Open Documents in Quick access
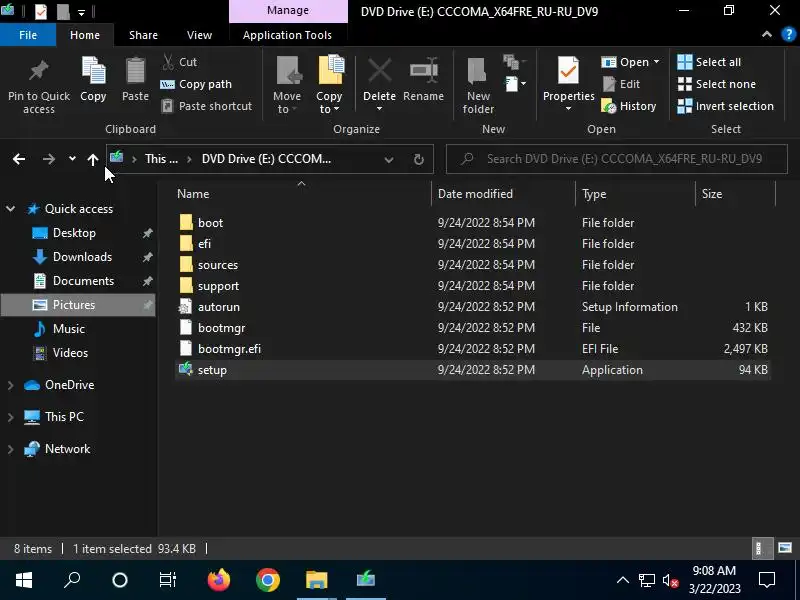Image resolution: width=800 pixels, height=600 pixels. click(83, 281)
